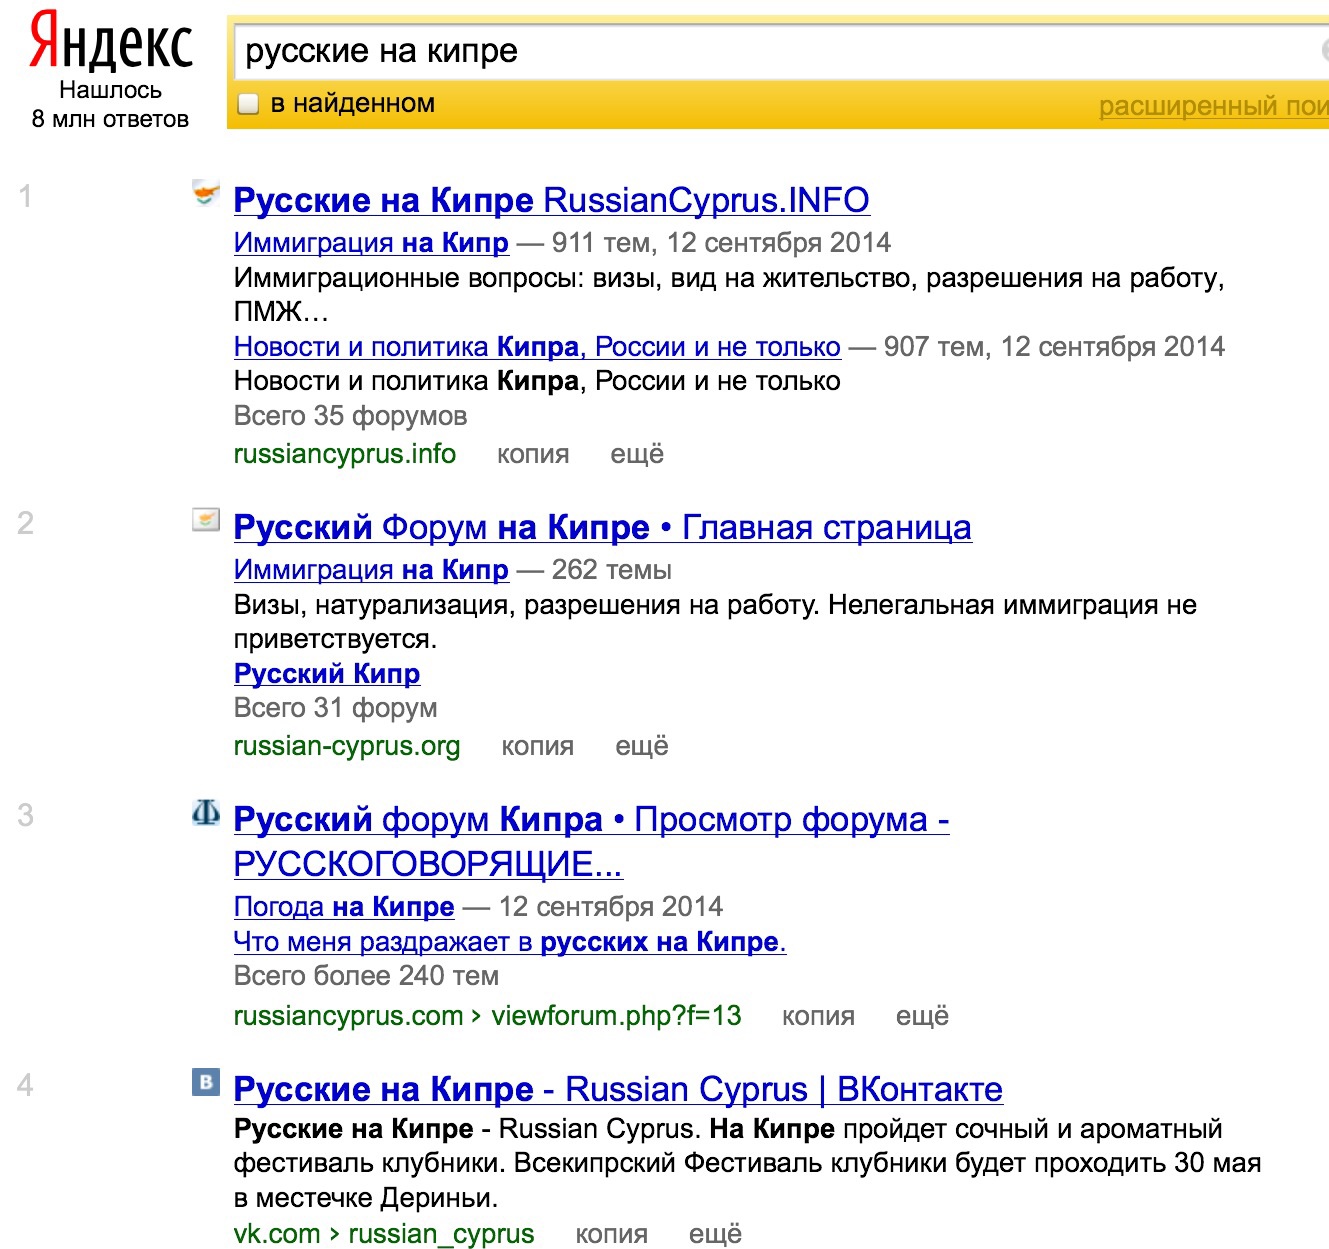Enable the 'в найденном' checkbox
Image resolution: width=1329 pixels, height=1249 pixels.
pyautogui.click(x=248, y=104)
